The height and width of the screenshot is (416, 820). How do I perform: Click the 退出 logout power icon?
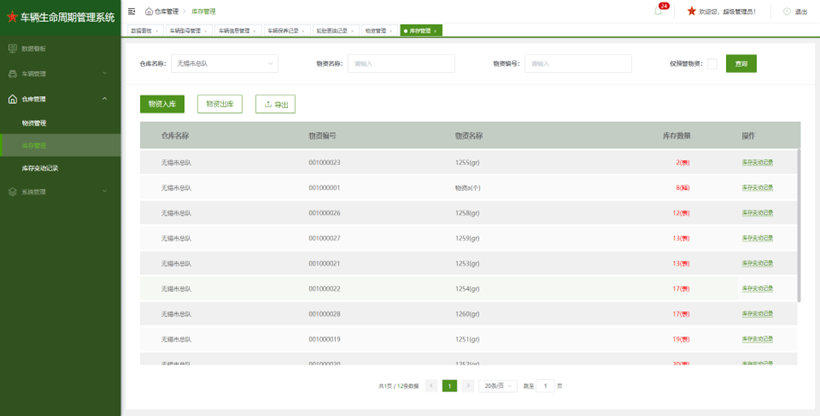coord(787,11)
